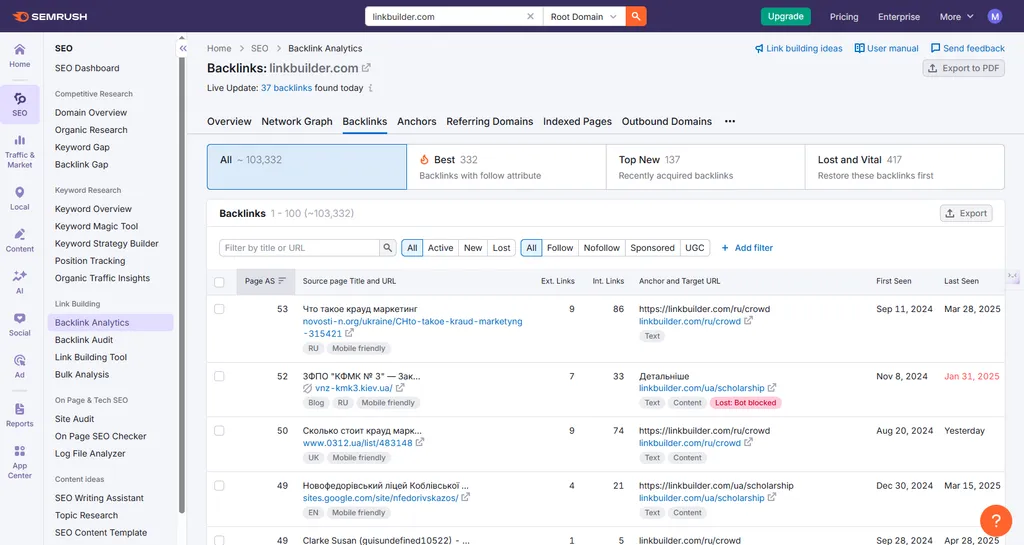Open the Root Domain dropdown
This screenshot has width=1024, height=545.
584,16
